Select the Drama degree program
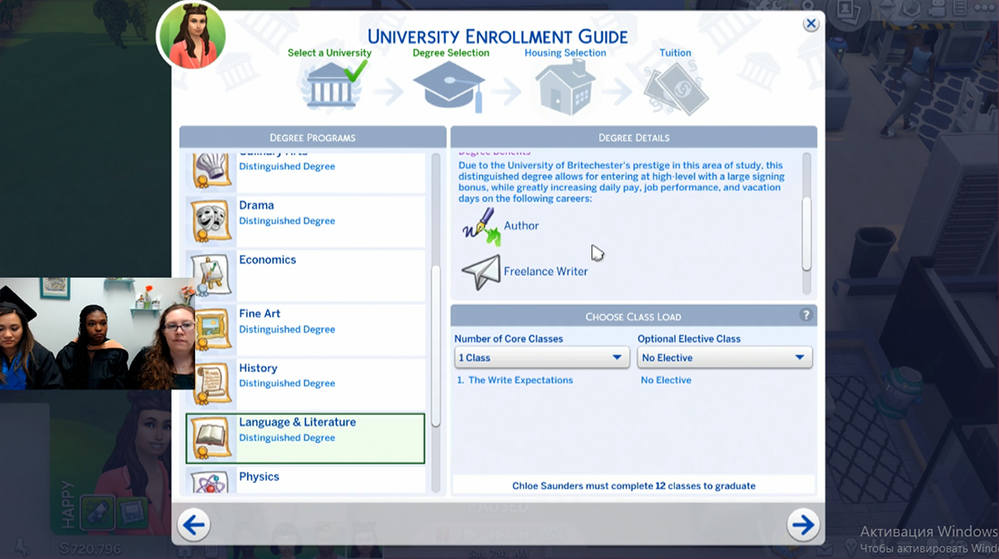999x559 pixels. (x=306, y=221)
